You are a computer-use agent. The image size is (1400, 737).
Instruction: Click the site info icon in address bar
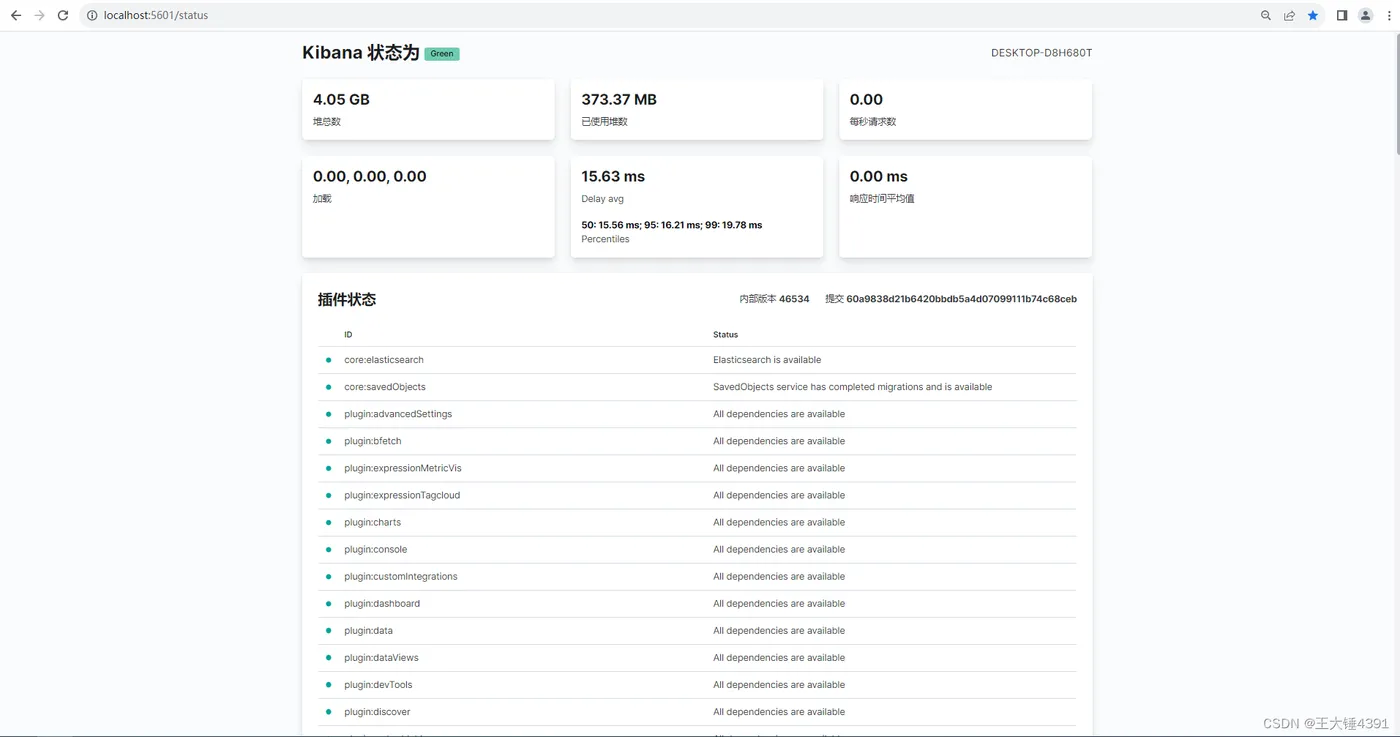(91, 15)
